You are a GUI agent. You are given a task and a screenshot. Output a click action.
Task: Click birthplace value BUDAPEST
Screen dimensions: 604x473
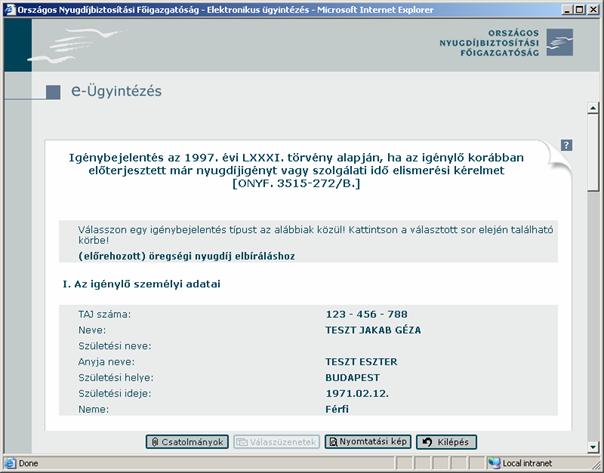pyautogui.click(x=352, y=377)
